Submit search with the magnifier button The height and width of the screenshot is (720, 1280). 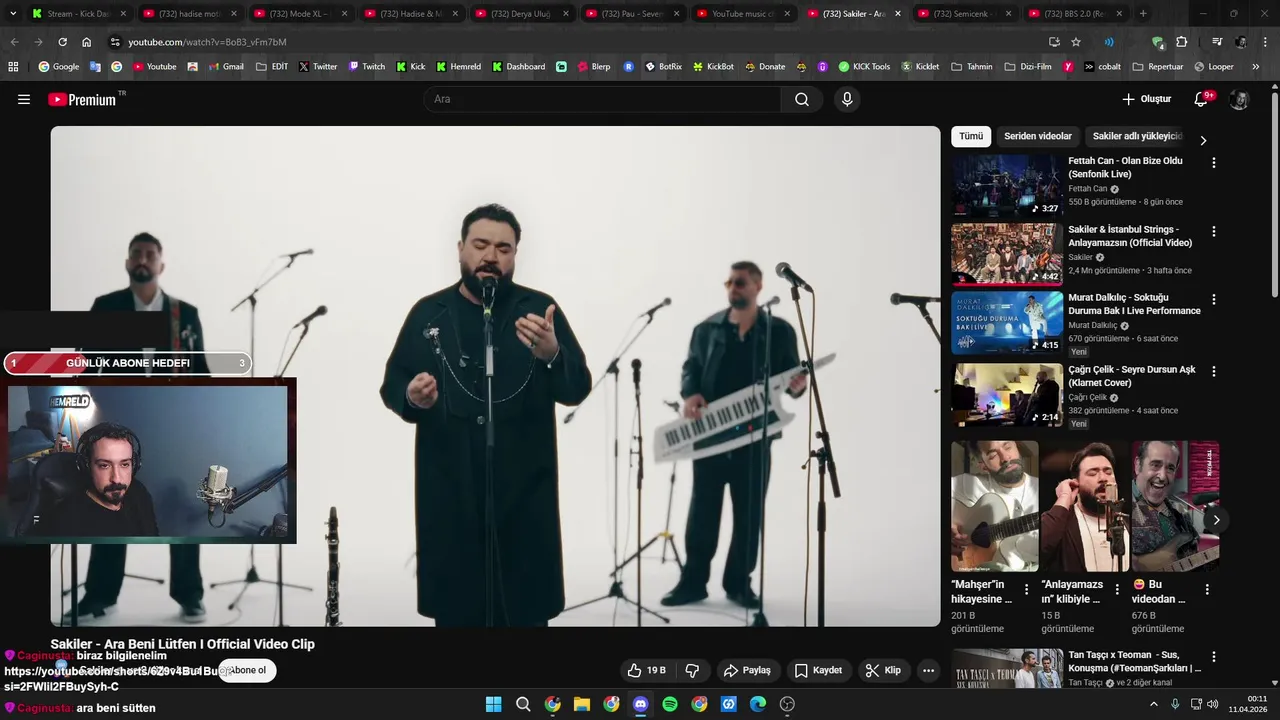(x=802, y=99)
